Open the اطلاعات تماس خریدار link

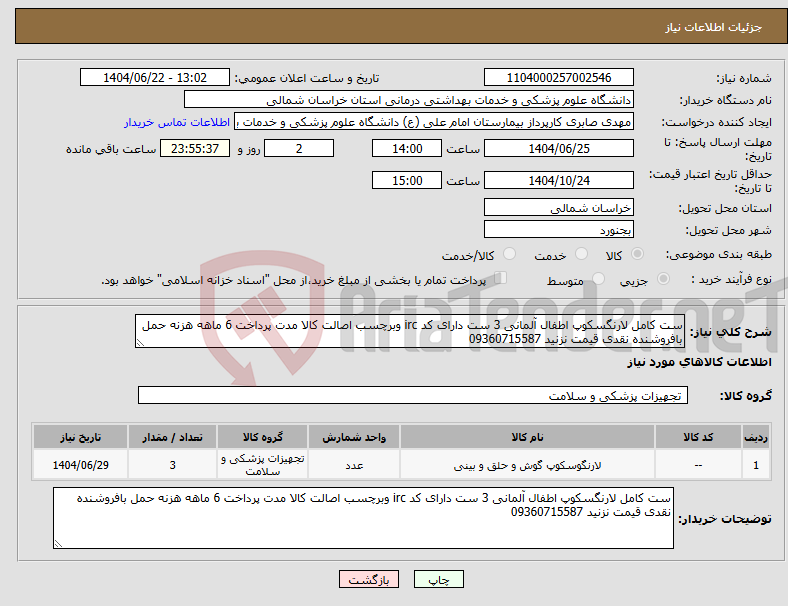(177, 122)
